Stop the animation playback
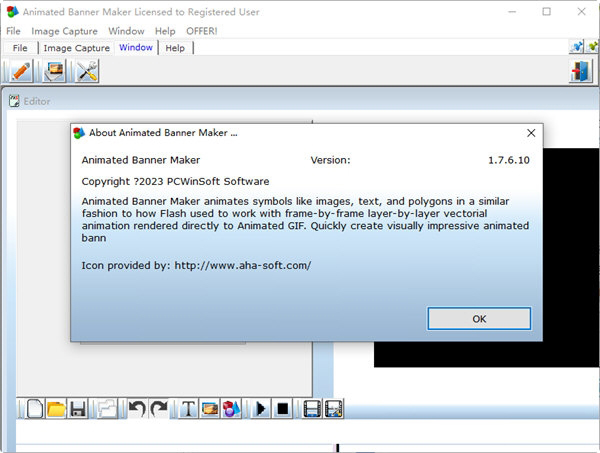 tap(283, 408)
